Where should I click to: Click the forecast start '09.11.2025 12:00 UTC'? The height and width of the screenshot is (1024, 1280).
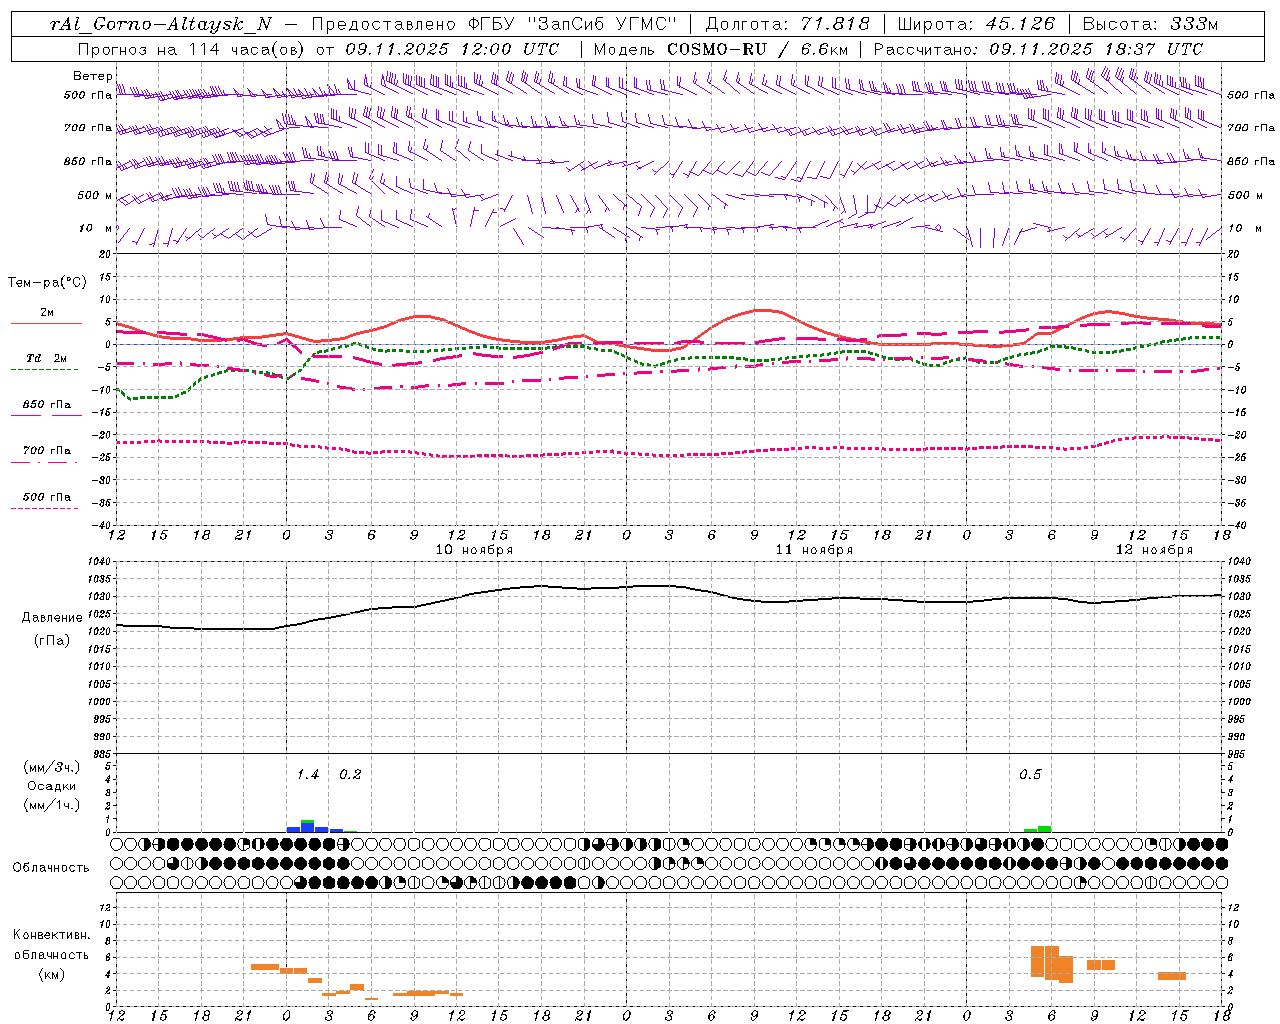(452, 49)
